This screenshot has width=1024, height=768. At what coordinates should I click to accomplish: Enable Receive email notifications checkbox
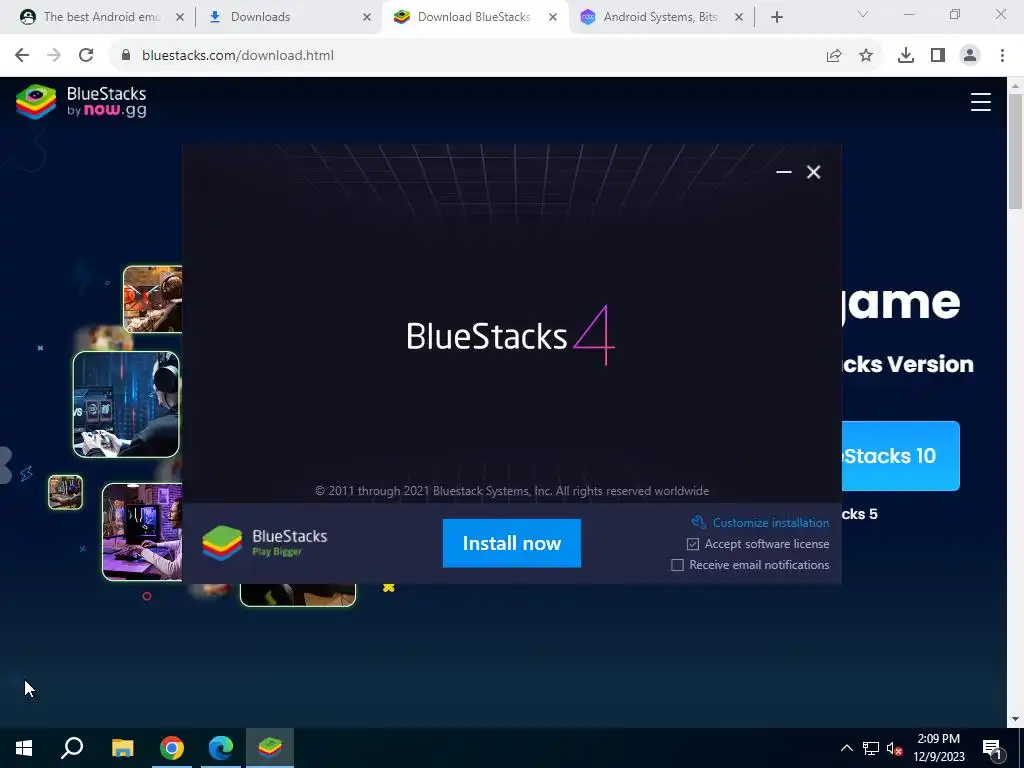(x=677, y=565)
